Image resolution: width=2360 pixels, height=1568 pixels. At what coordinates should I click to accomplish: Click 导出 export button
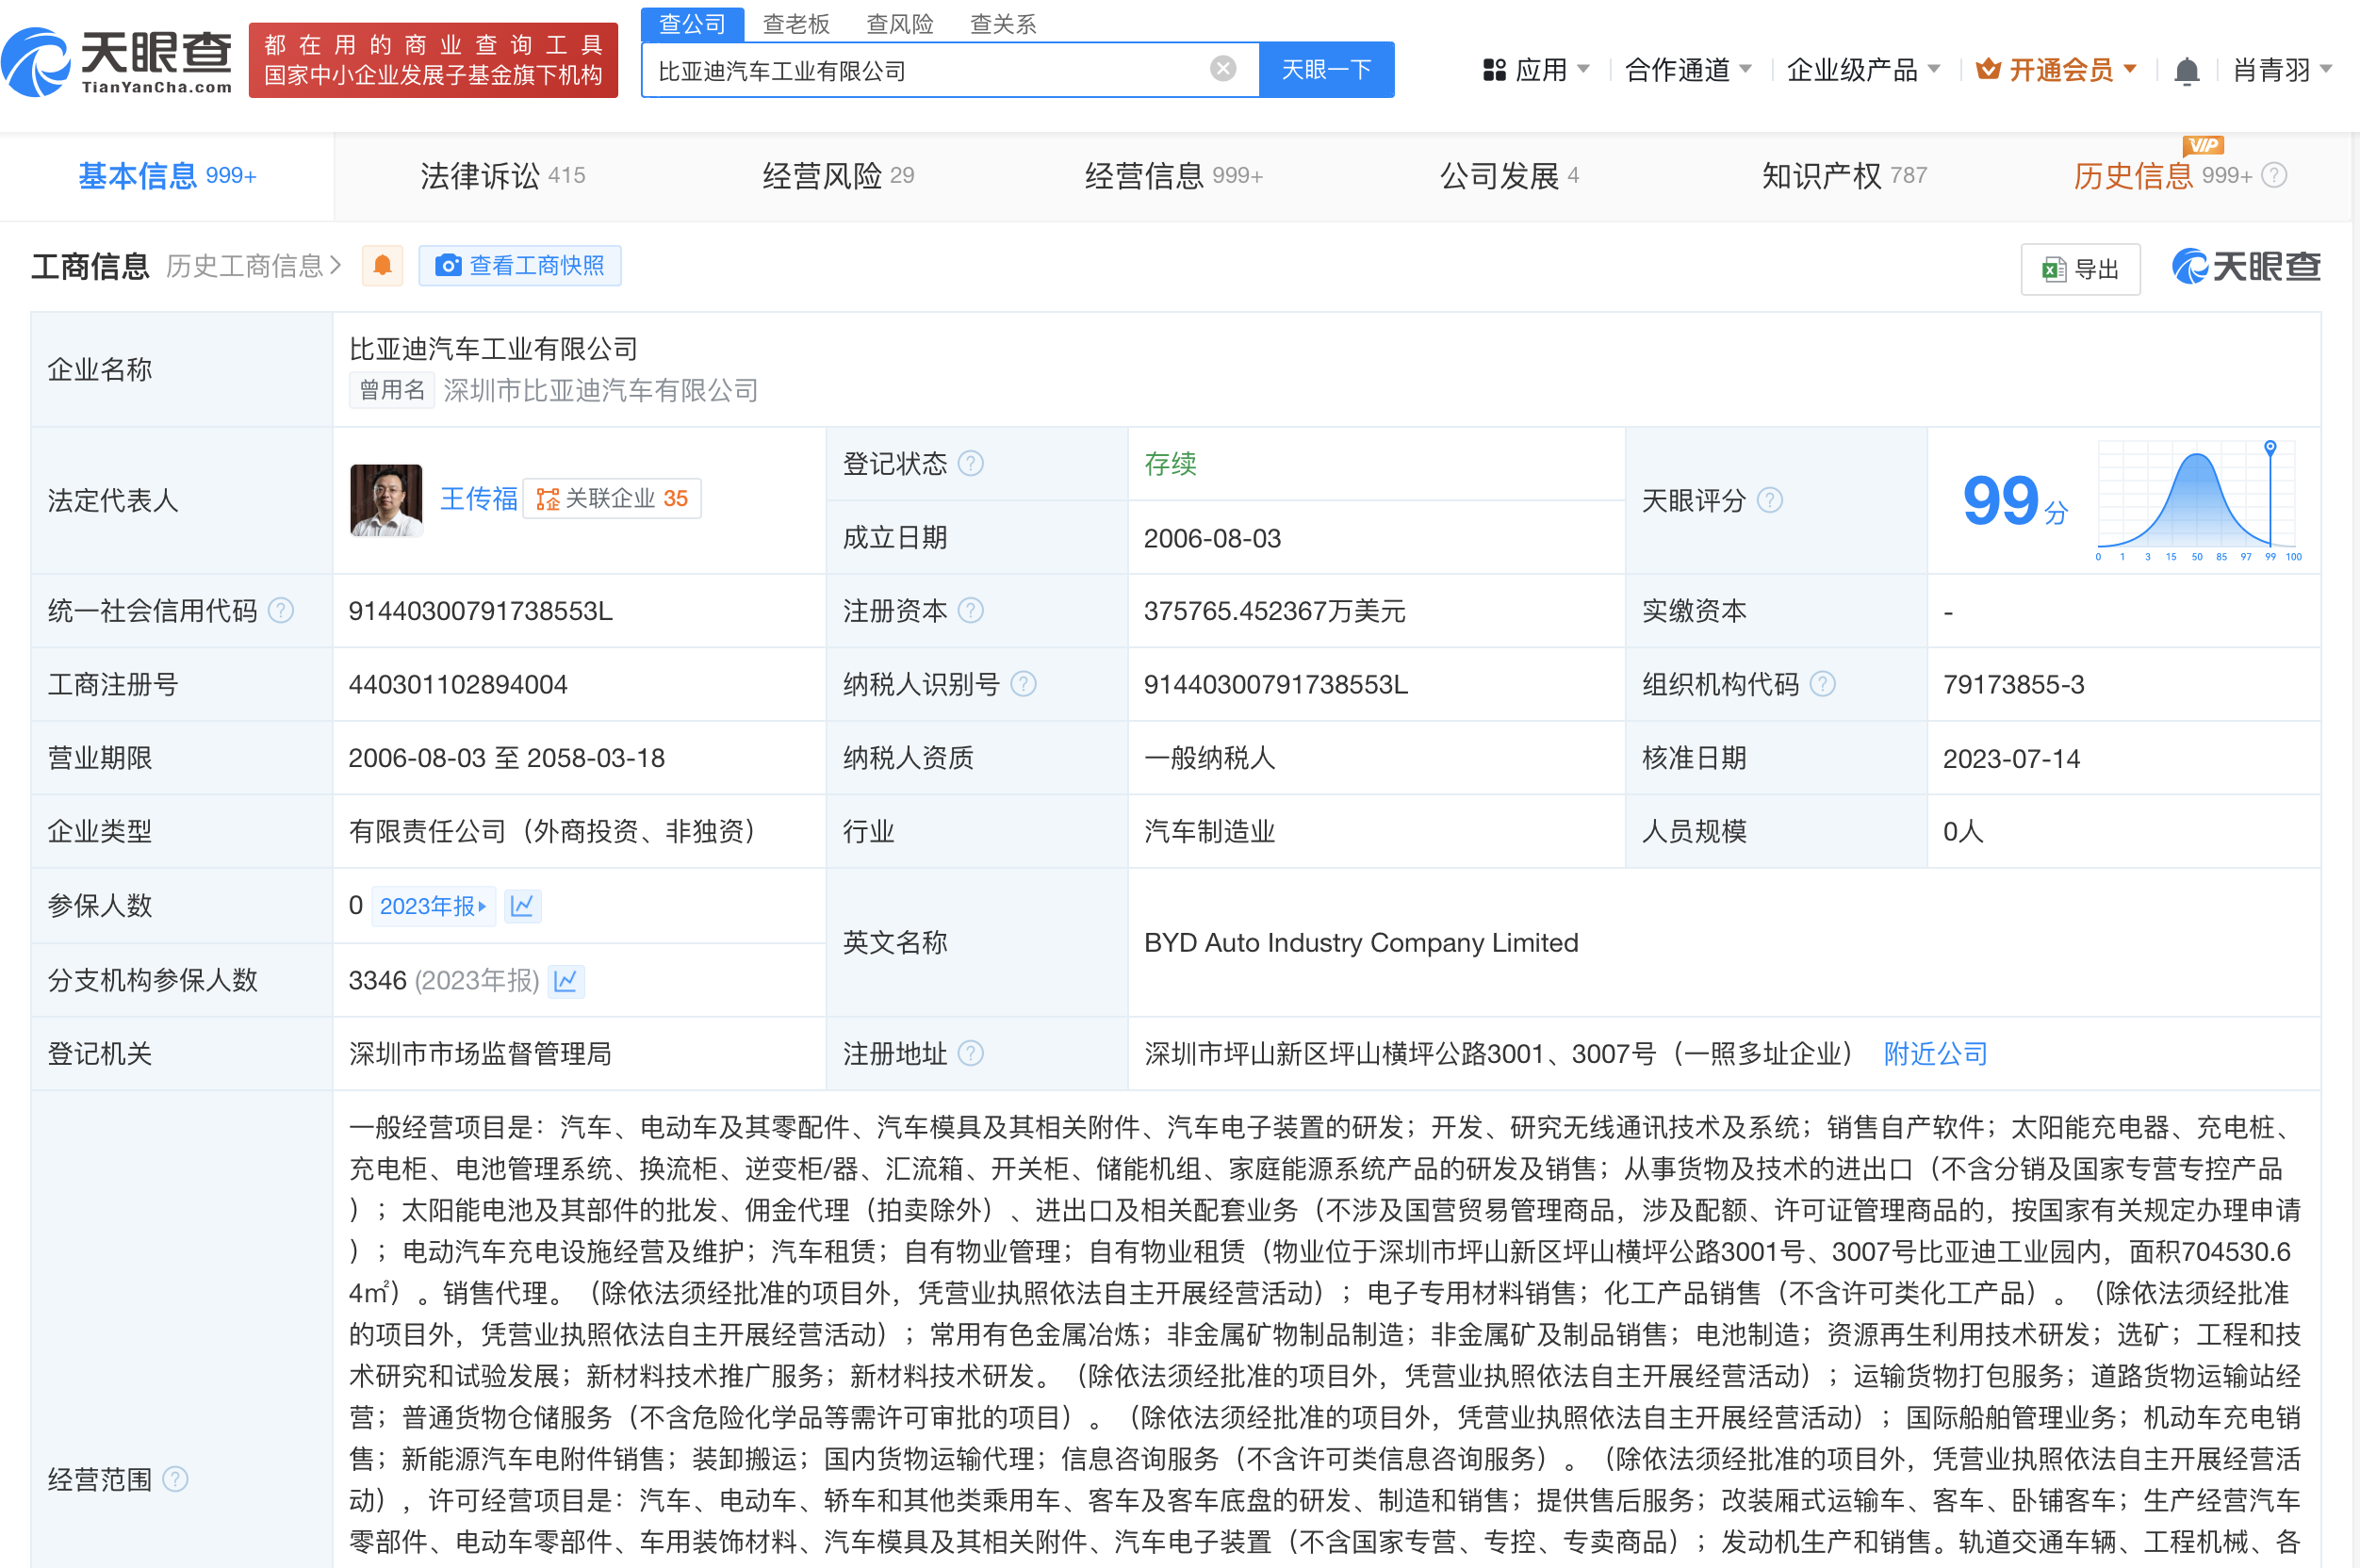pos(2080,269)
